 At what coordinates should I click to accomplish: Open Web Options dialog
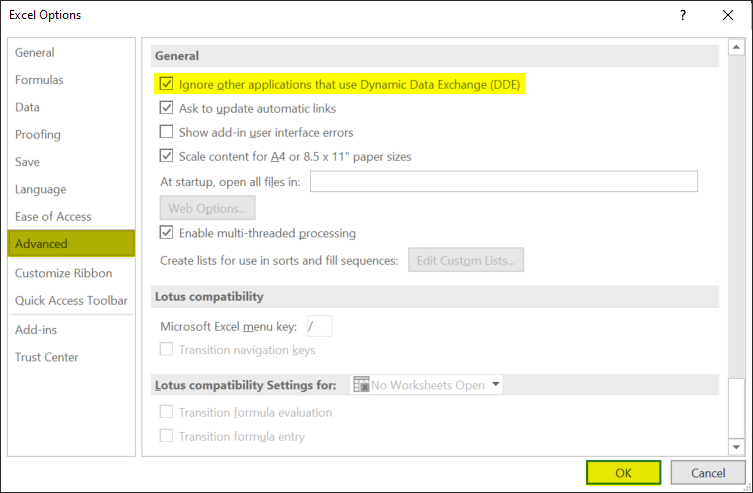point(207,208)
